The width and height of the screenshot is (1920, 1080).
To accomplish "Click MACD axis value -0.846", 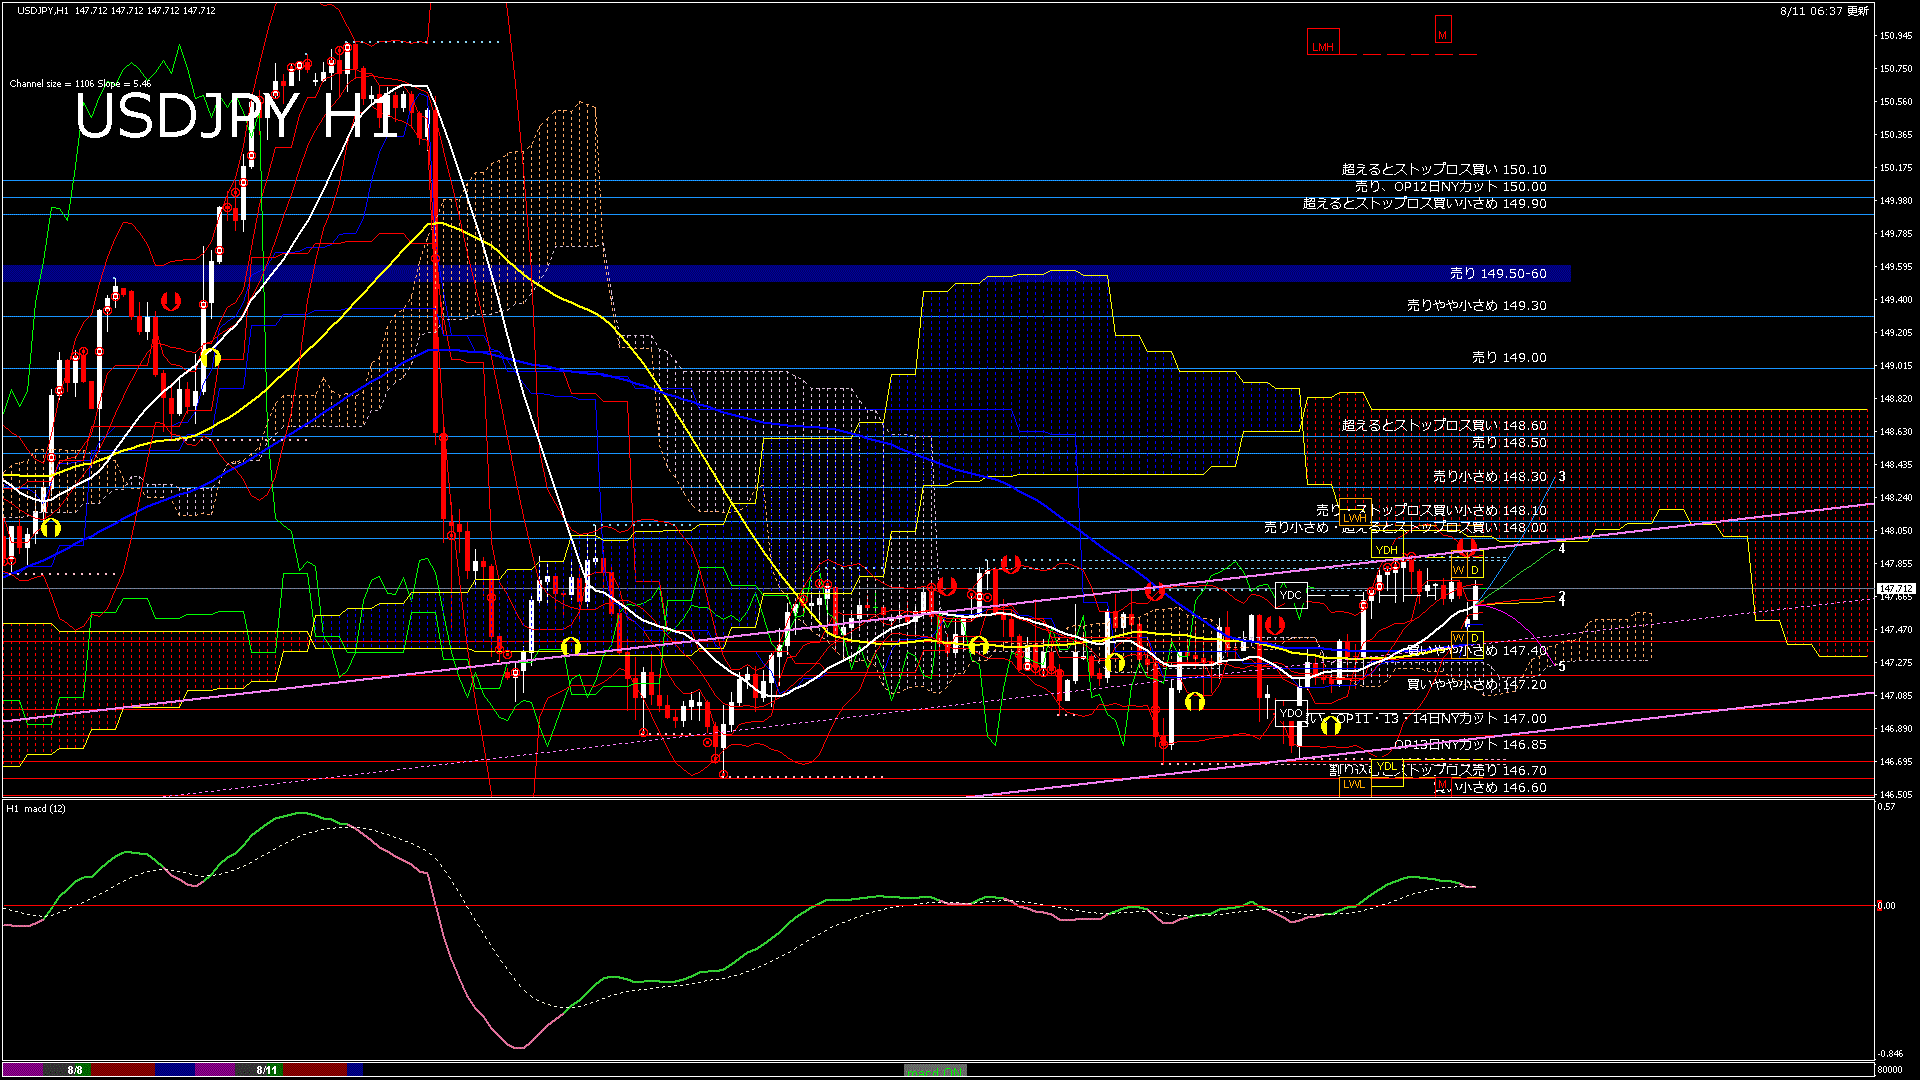I will (1890, 1054).
